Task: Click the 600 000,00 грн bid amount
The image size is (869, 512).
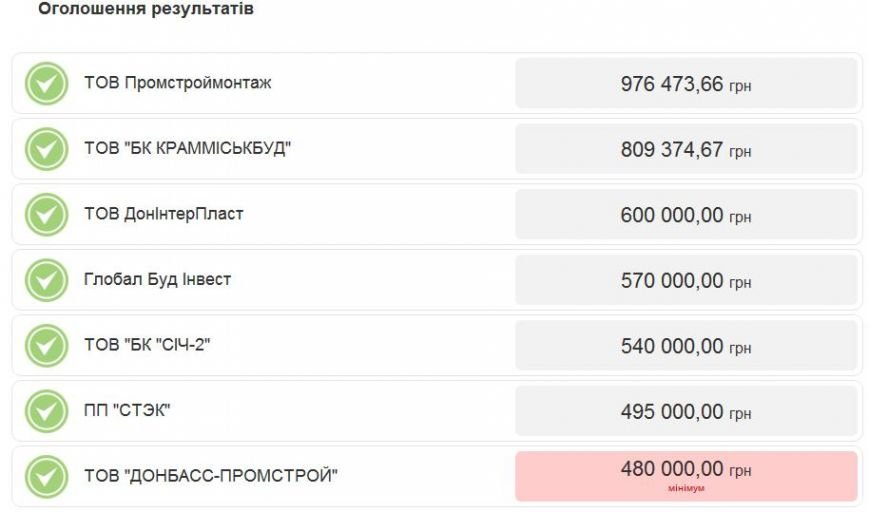Action: pos(686,214)
